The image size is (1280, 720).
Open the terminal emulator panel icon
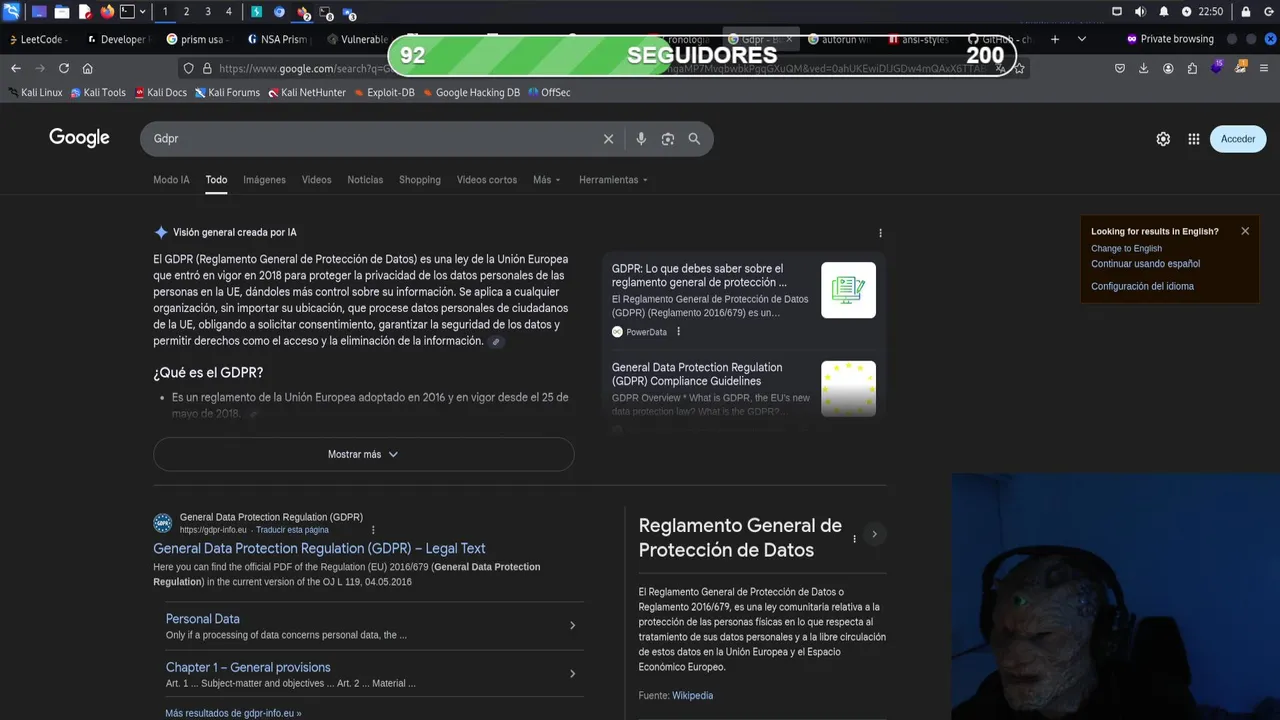pyautogui.click(x=127, y=12)
